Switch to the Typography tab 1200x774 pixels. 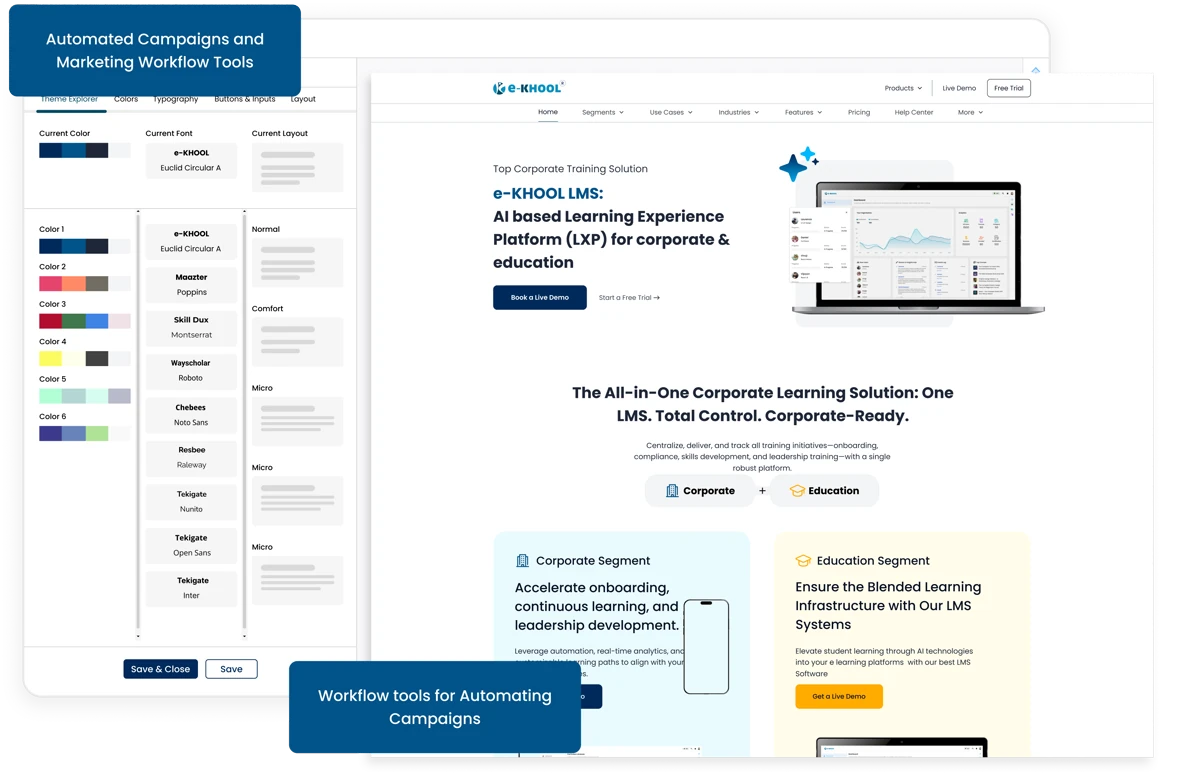176,99
